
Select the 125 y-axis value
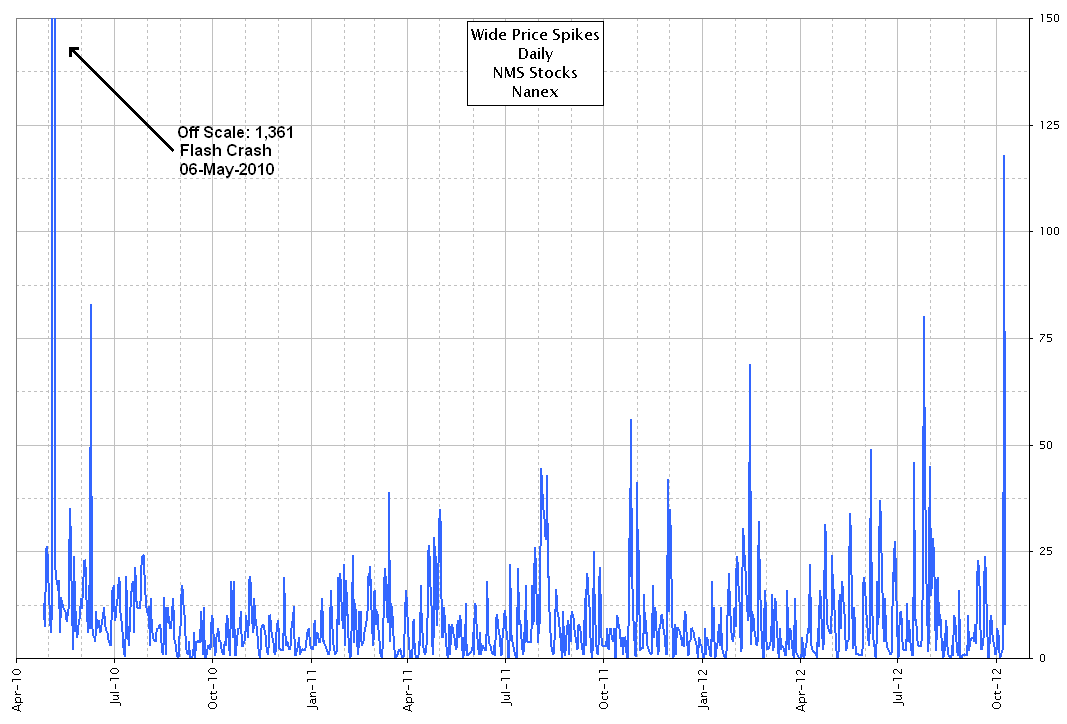click(1049, 125)
